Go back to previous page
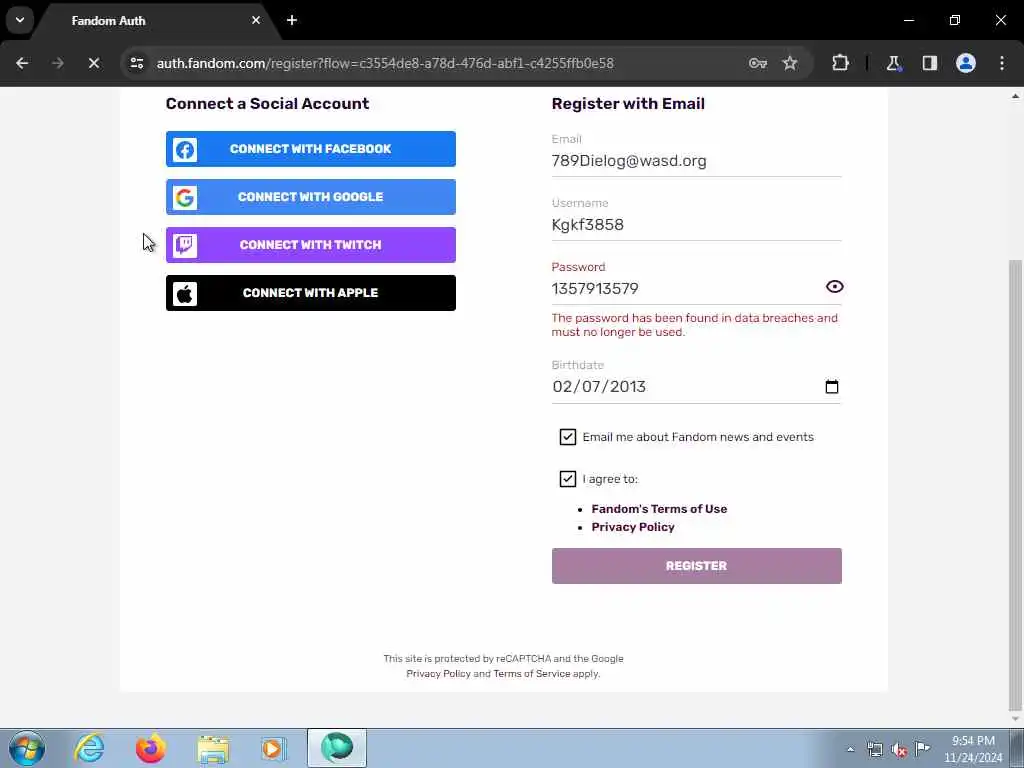1024x768 pixels. point(22,63)
